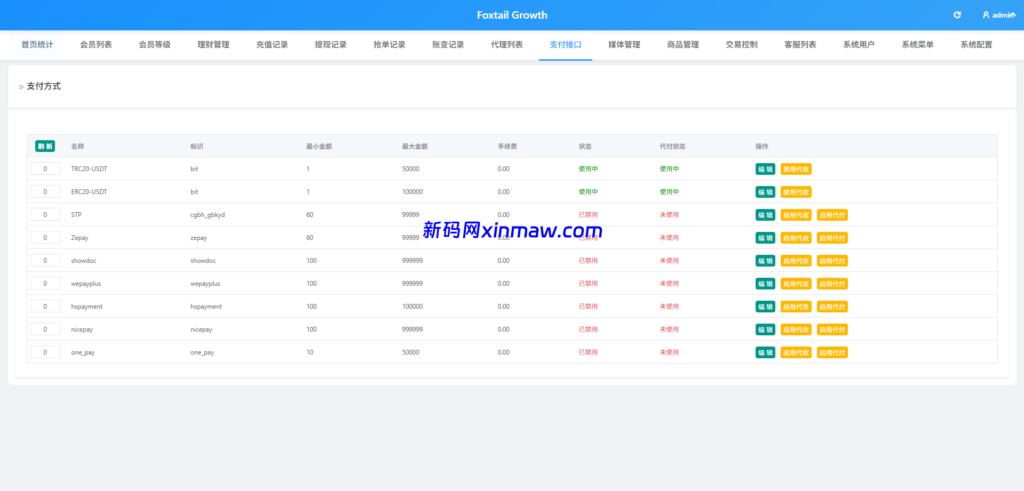Switch to the 会员列表 tab
The height and width of the screenshot is (491, 1024).
[96, 45]
